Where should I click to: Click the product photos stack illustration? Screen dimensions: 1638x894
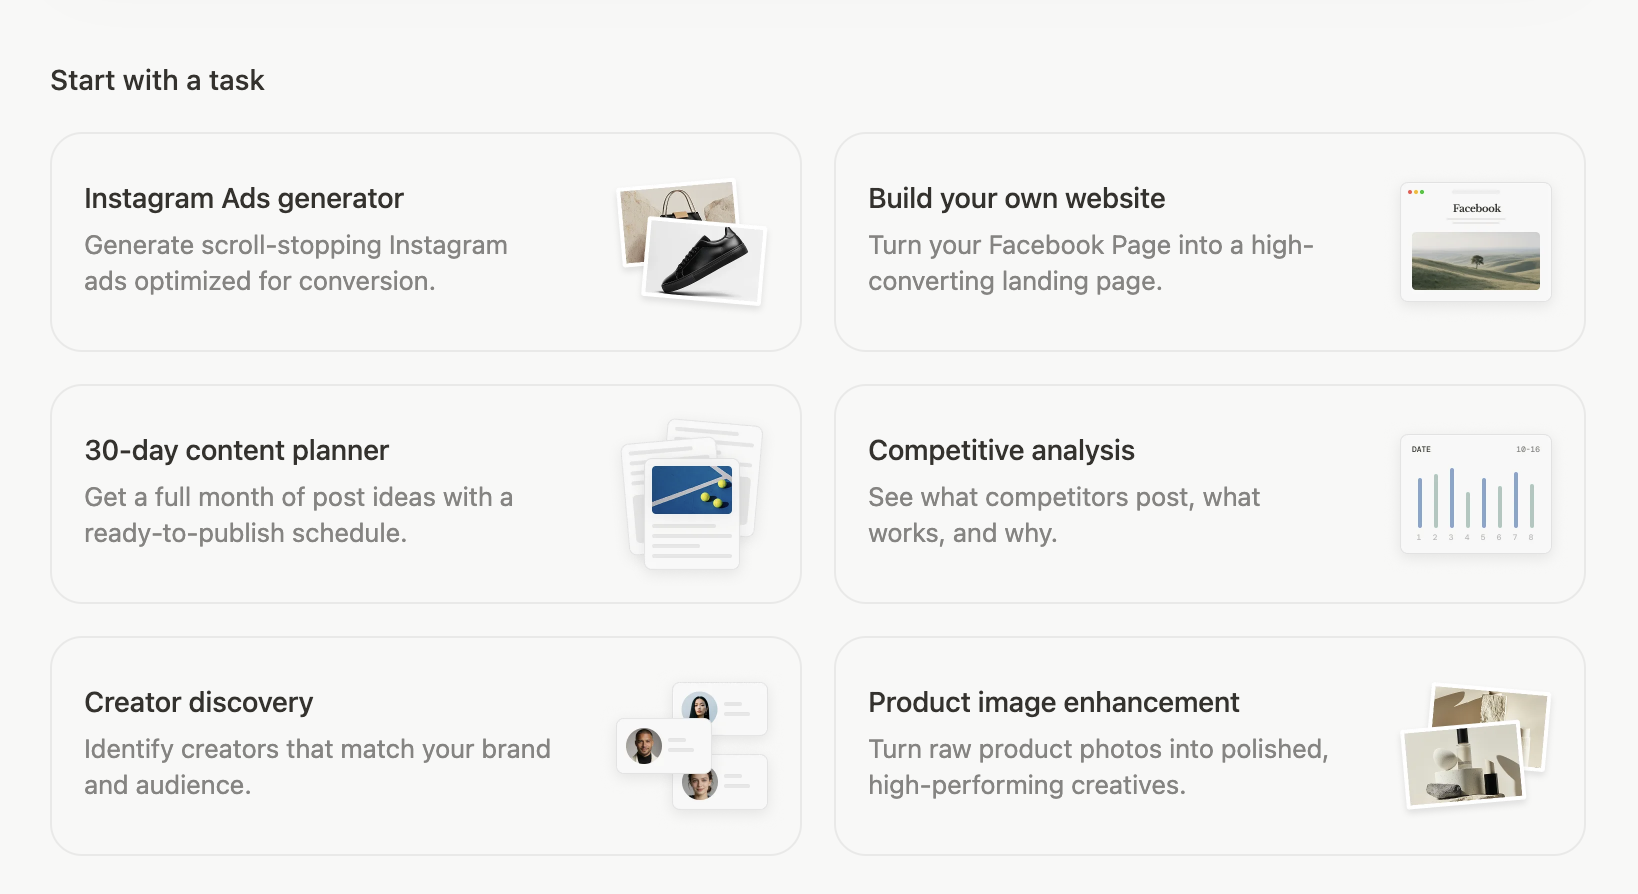point(1475,746)
